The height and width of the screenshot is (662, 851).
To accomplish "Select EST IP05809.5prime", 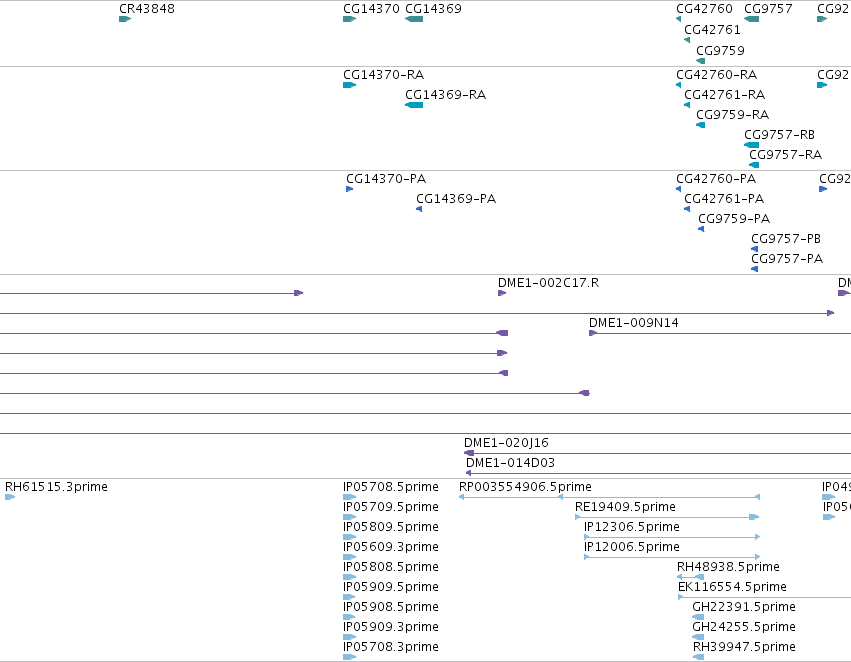I will click(390, 527).
